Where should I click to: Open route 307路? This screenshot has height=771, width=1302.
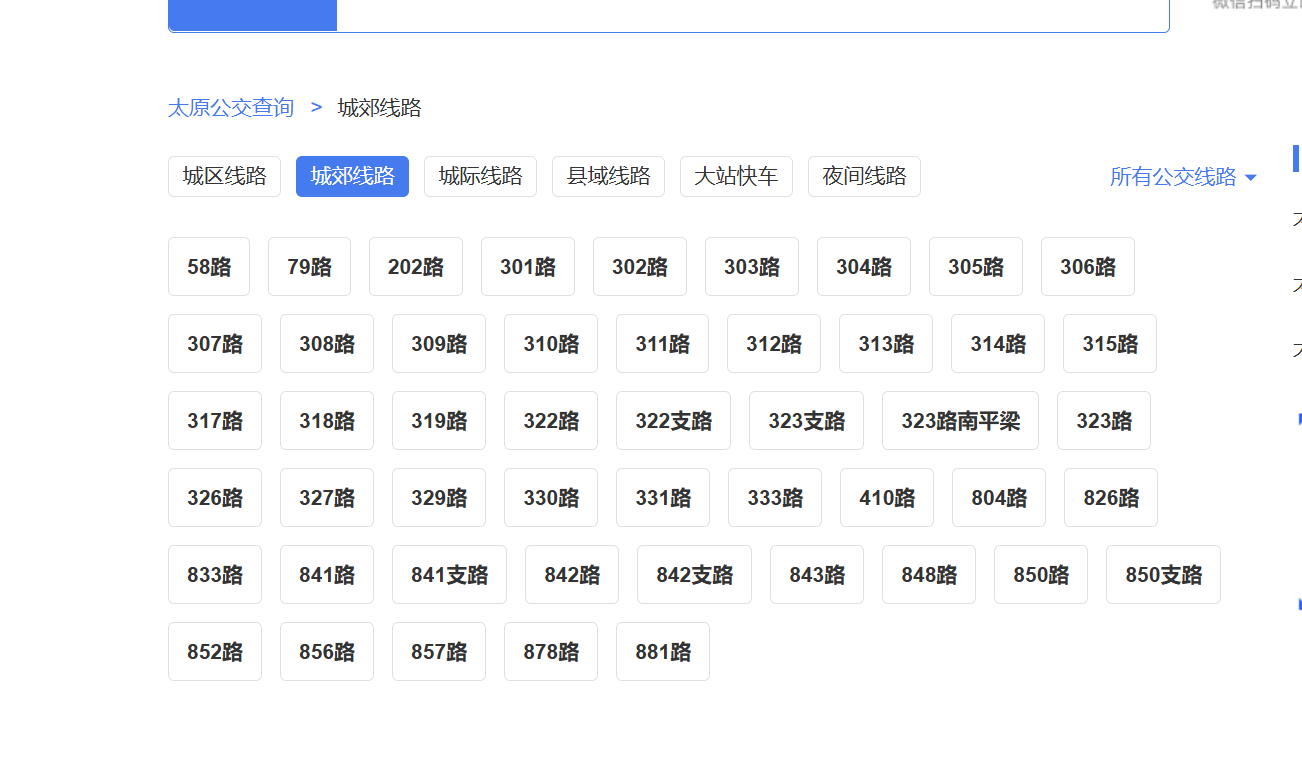(215, 344)
